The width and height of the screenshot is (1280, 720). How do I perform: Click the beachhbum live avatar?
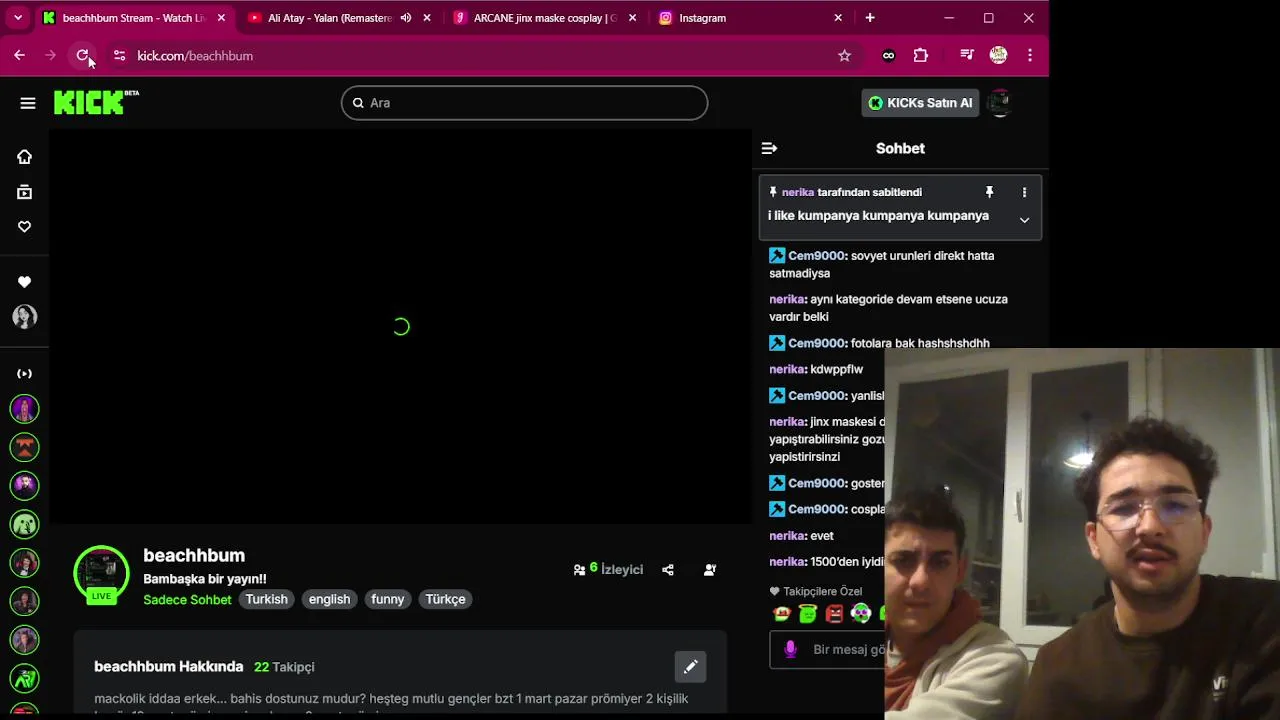pos(101,574)
